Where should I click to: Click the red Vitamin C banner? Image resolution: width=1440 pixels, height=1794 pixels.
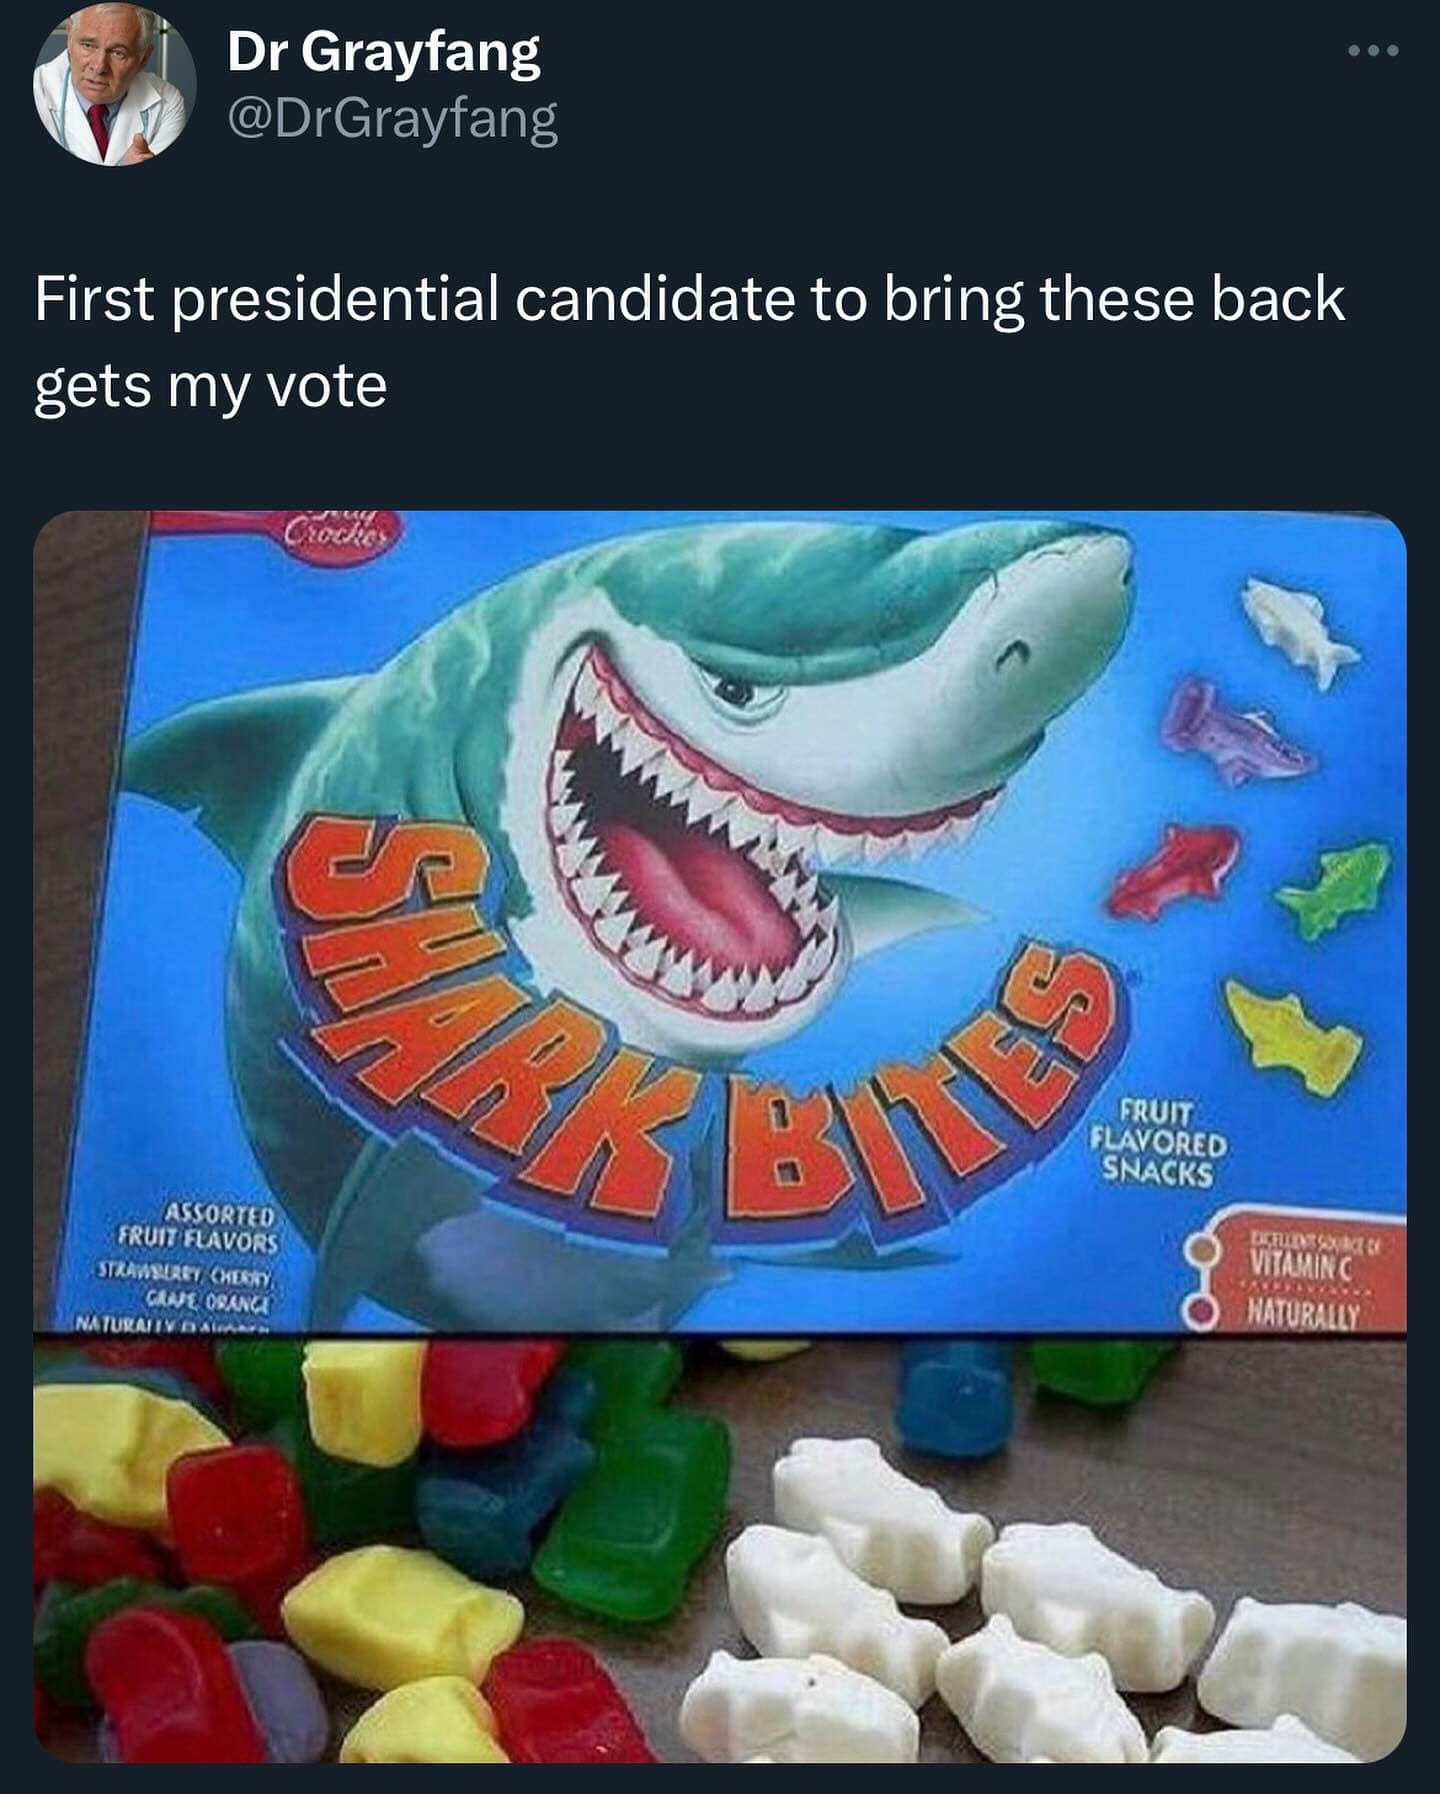[x=1300, y=1275]
